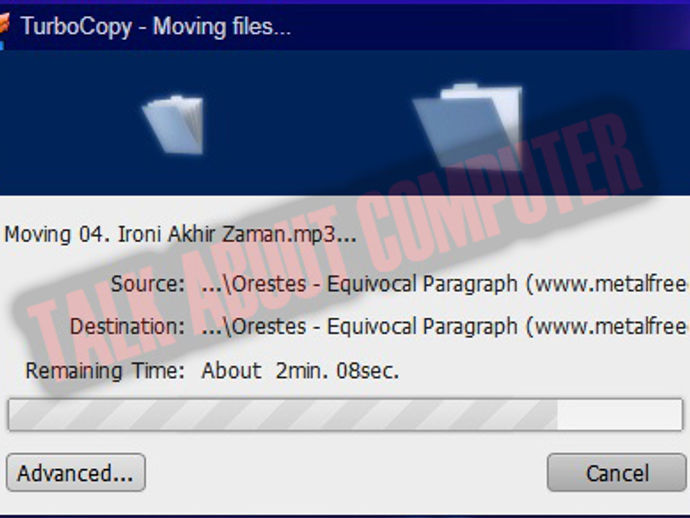690x518 pixels.
Task: Cancel the file move operation
Action: coord(617,473)
